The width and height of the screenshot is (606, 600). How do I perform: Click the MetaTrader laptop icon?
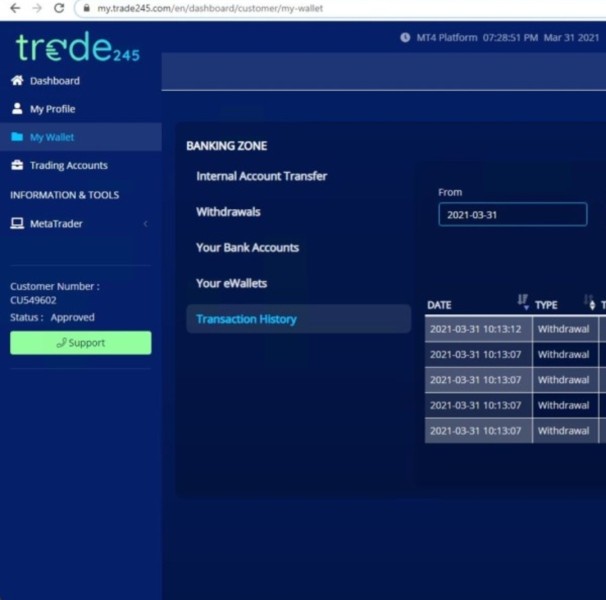point(17,223)
